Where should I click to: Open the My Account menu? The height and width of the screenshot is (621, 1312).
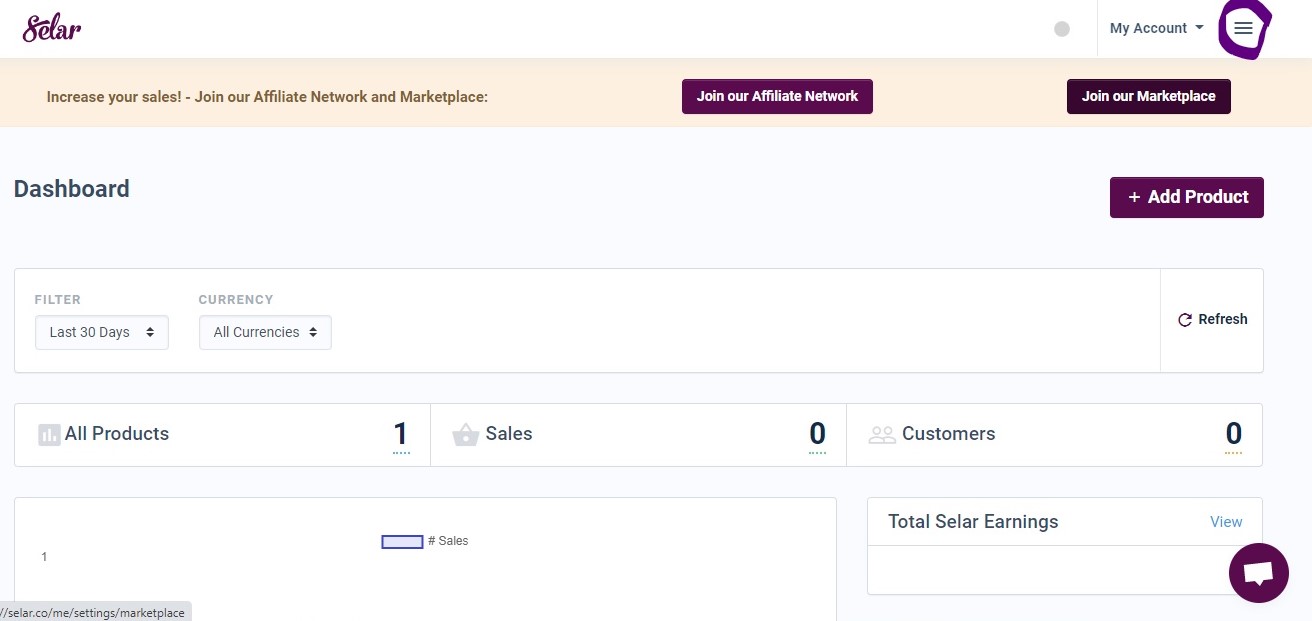1146,28
